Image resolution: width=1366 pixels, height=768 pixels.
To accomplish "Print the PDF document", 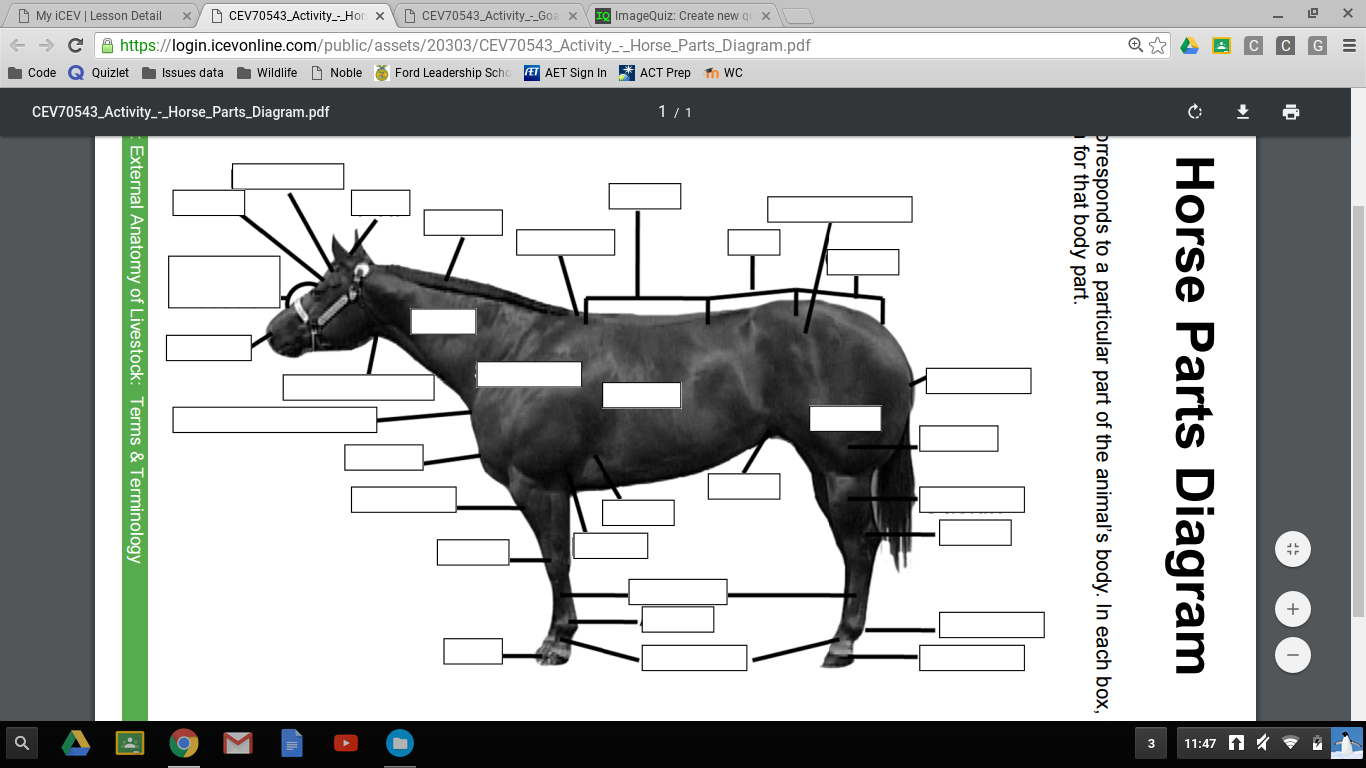I will click(x=1291, y=112).
